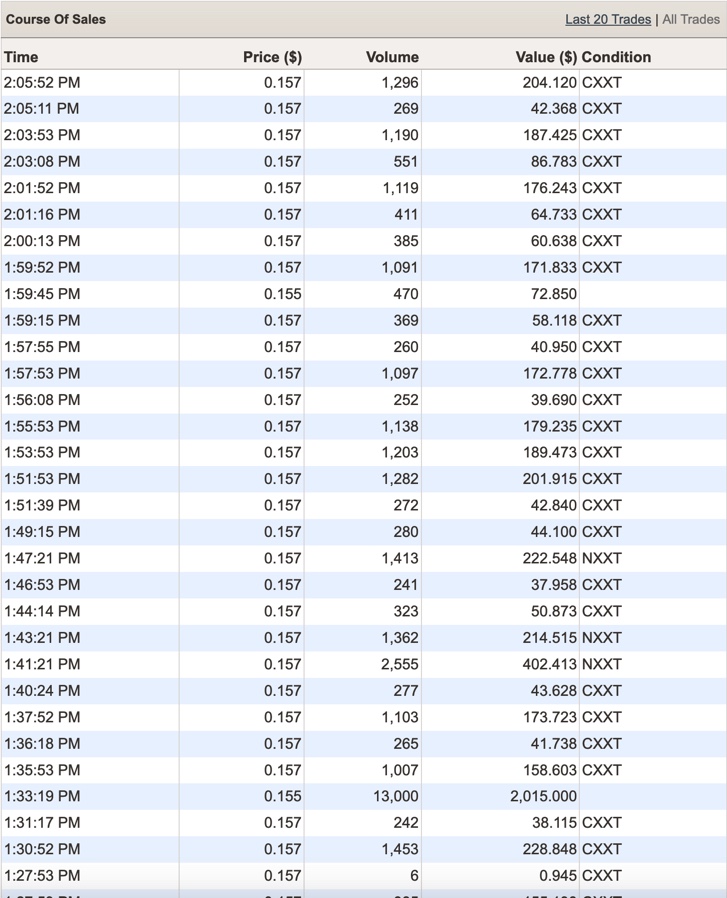Viewport: 727px width, 898px height.
Task: Click the Last 20 Trades link
Action: 607,19
